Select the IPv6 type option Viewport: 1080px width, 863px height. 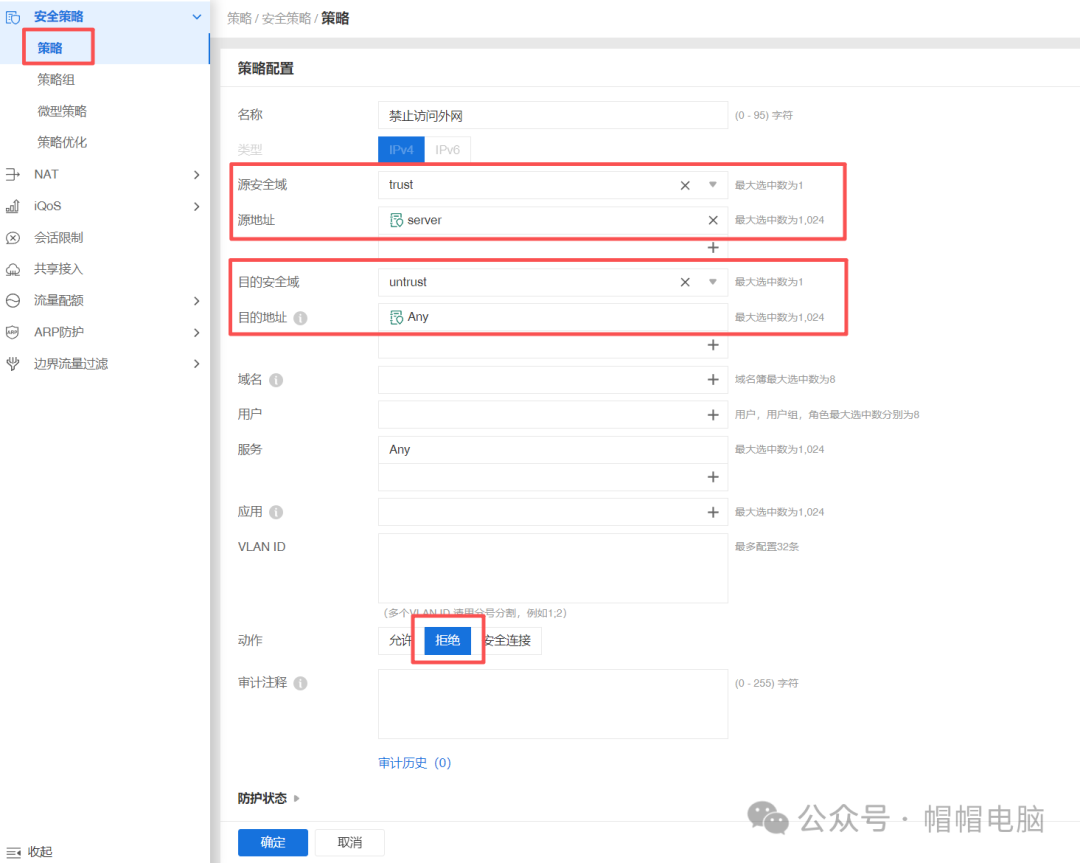[x=448, y=148]
